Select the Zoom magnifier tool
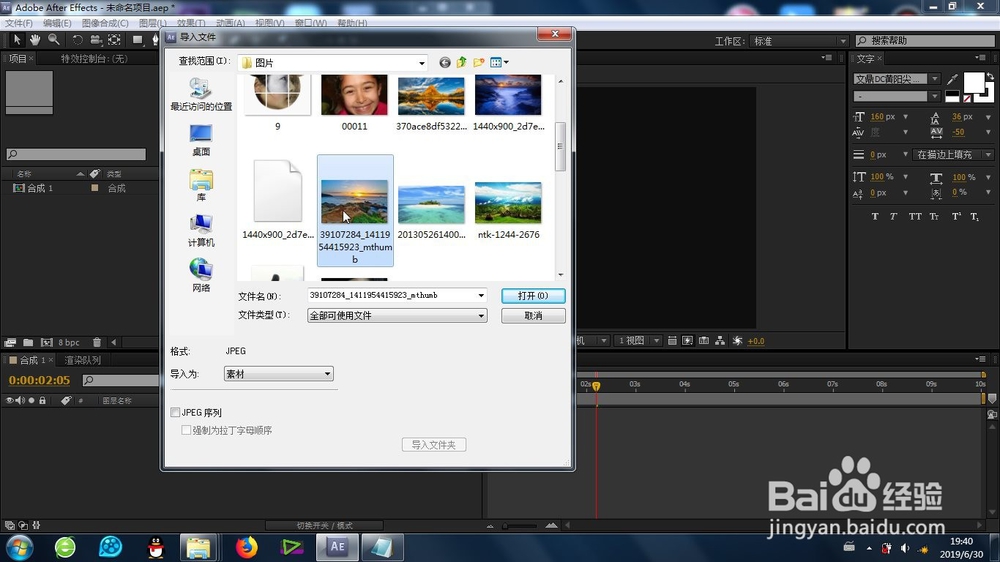 tap(54, 40)
